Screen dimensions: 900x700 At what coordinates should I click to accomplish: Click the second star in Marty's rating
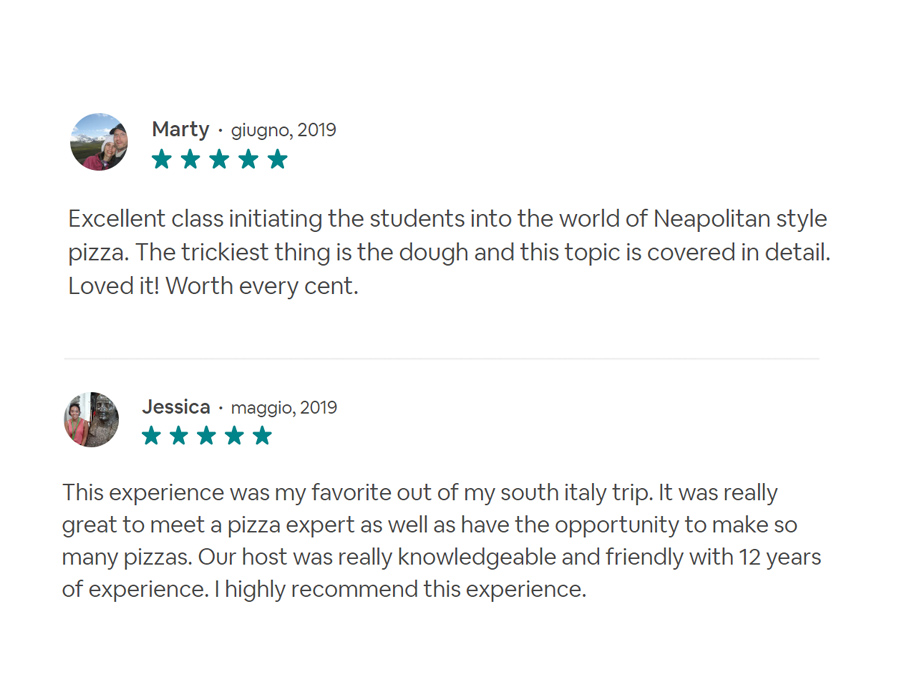tap(191, 159)
